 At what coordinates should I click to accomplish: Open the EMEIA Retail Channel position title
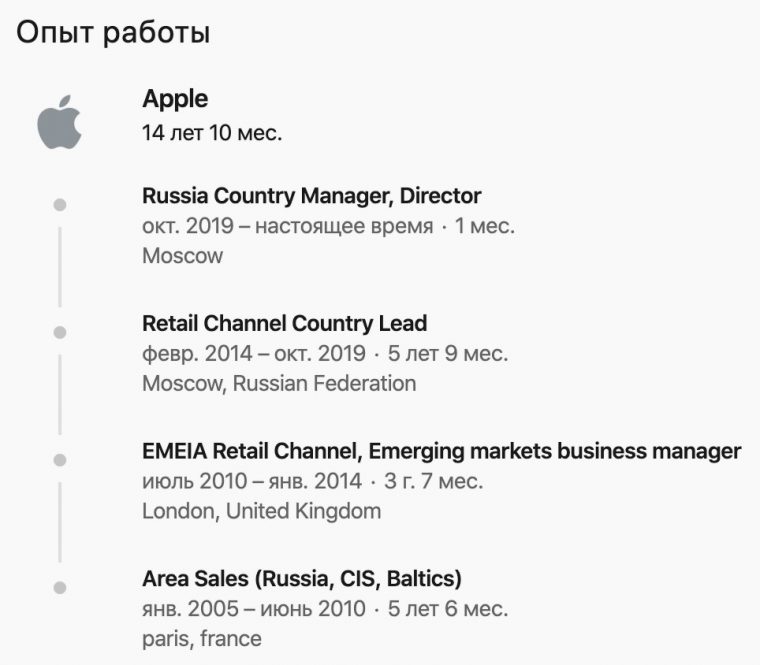pyautogui.click(x=441, y=452)
